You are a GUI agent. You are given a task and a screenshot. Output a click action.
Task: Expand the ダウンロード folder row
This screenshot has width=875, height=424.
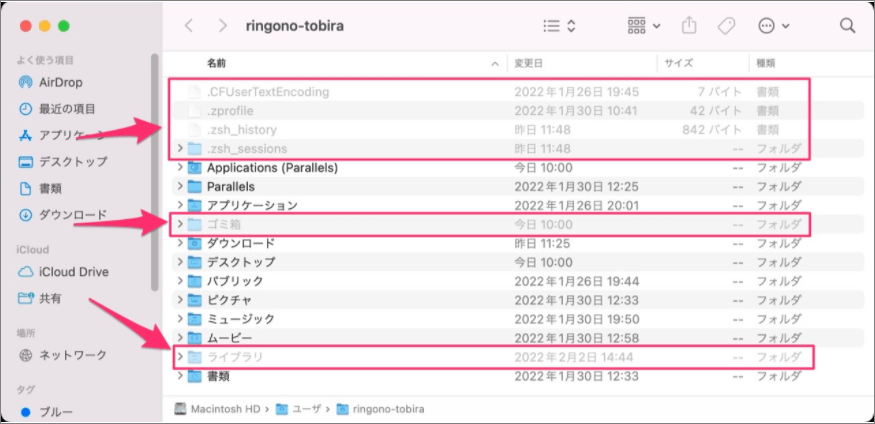pos(180,243)
